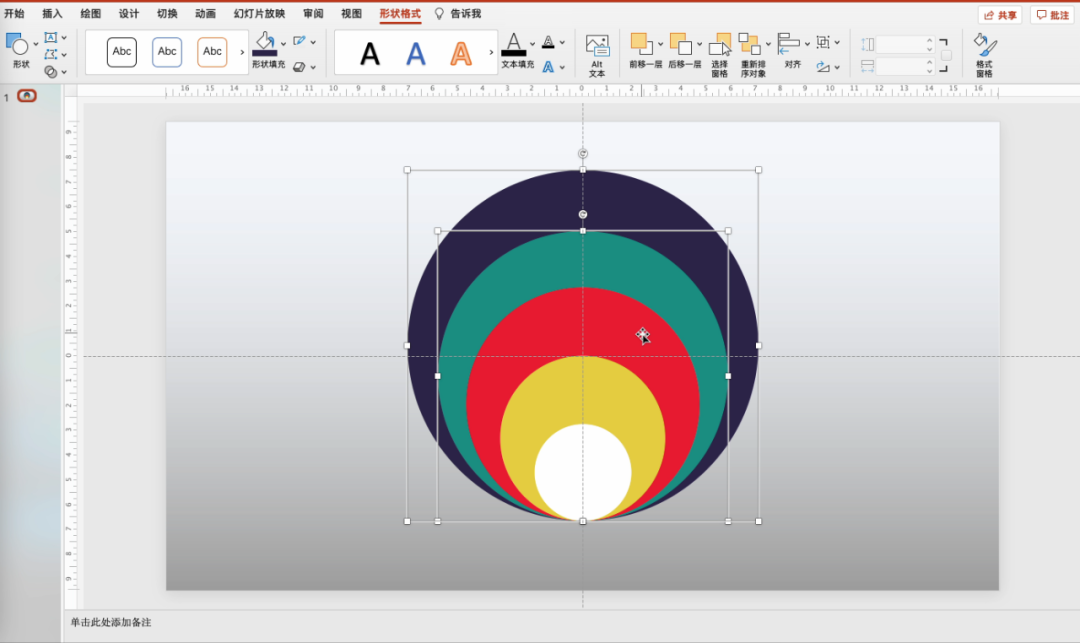Open the 开始 (Home) tab
Screen dimensions: 1080x643
click(14, 14)
